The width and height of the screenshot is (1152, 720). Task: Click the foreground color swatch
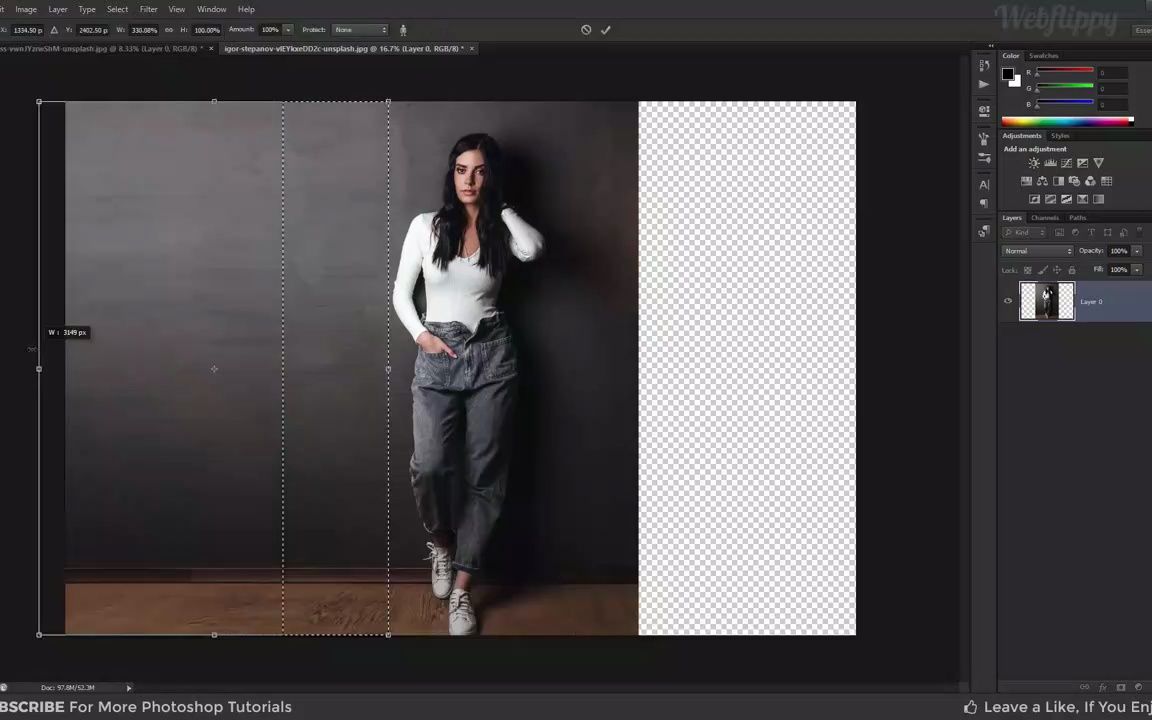click(x=1008, y=74)
